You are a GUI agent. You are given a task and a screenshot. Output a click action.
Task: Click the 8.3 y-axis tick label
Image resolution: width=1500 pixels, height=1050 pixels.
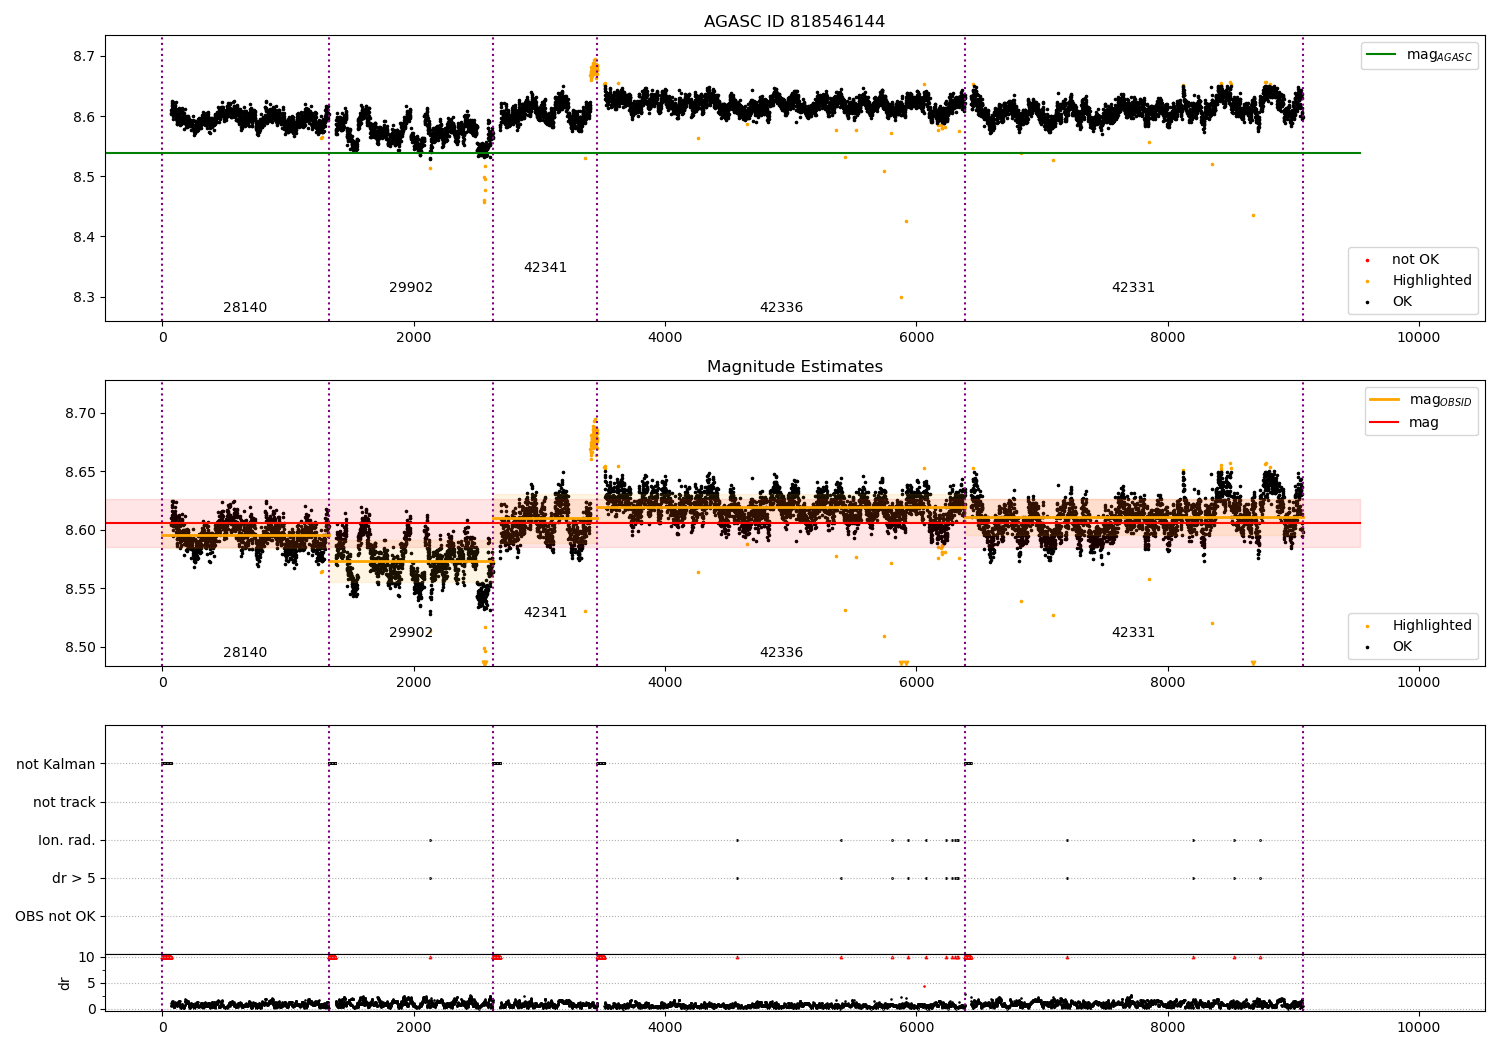(84, 298)
